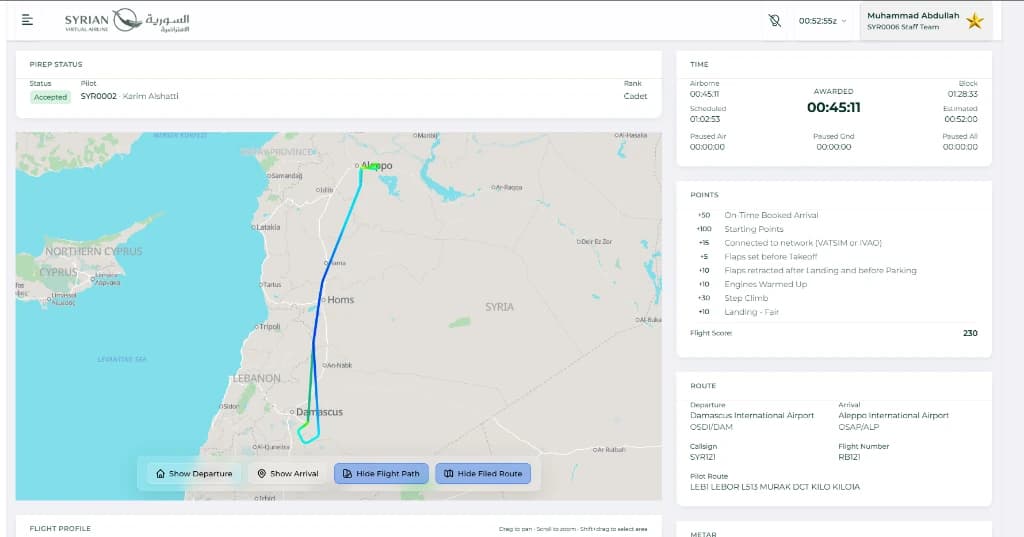The height and width of the screenshot is (537, 1024).
Task: Click the map icon on Hide Filed Route
Action: [x=449, y=474]
